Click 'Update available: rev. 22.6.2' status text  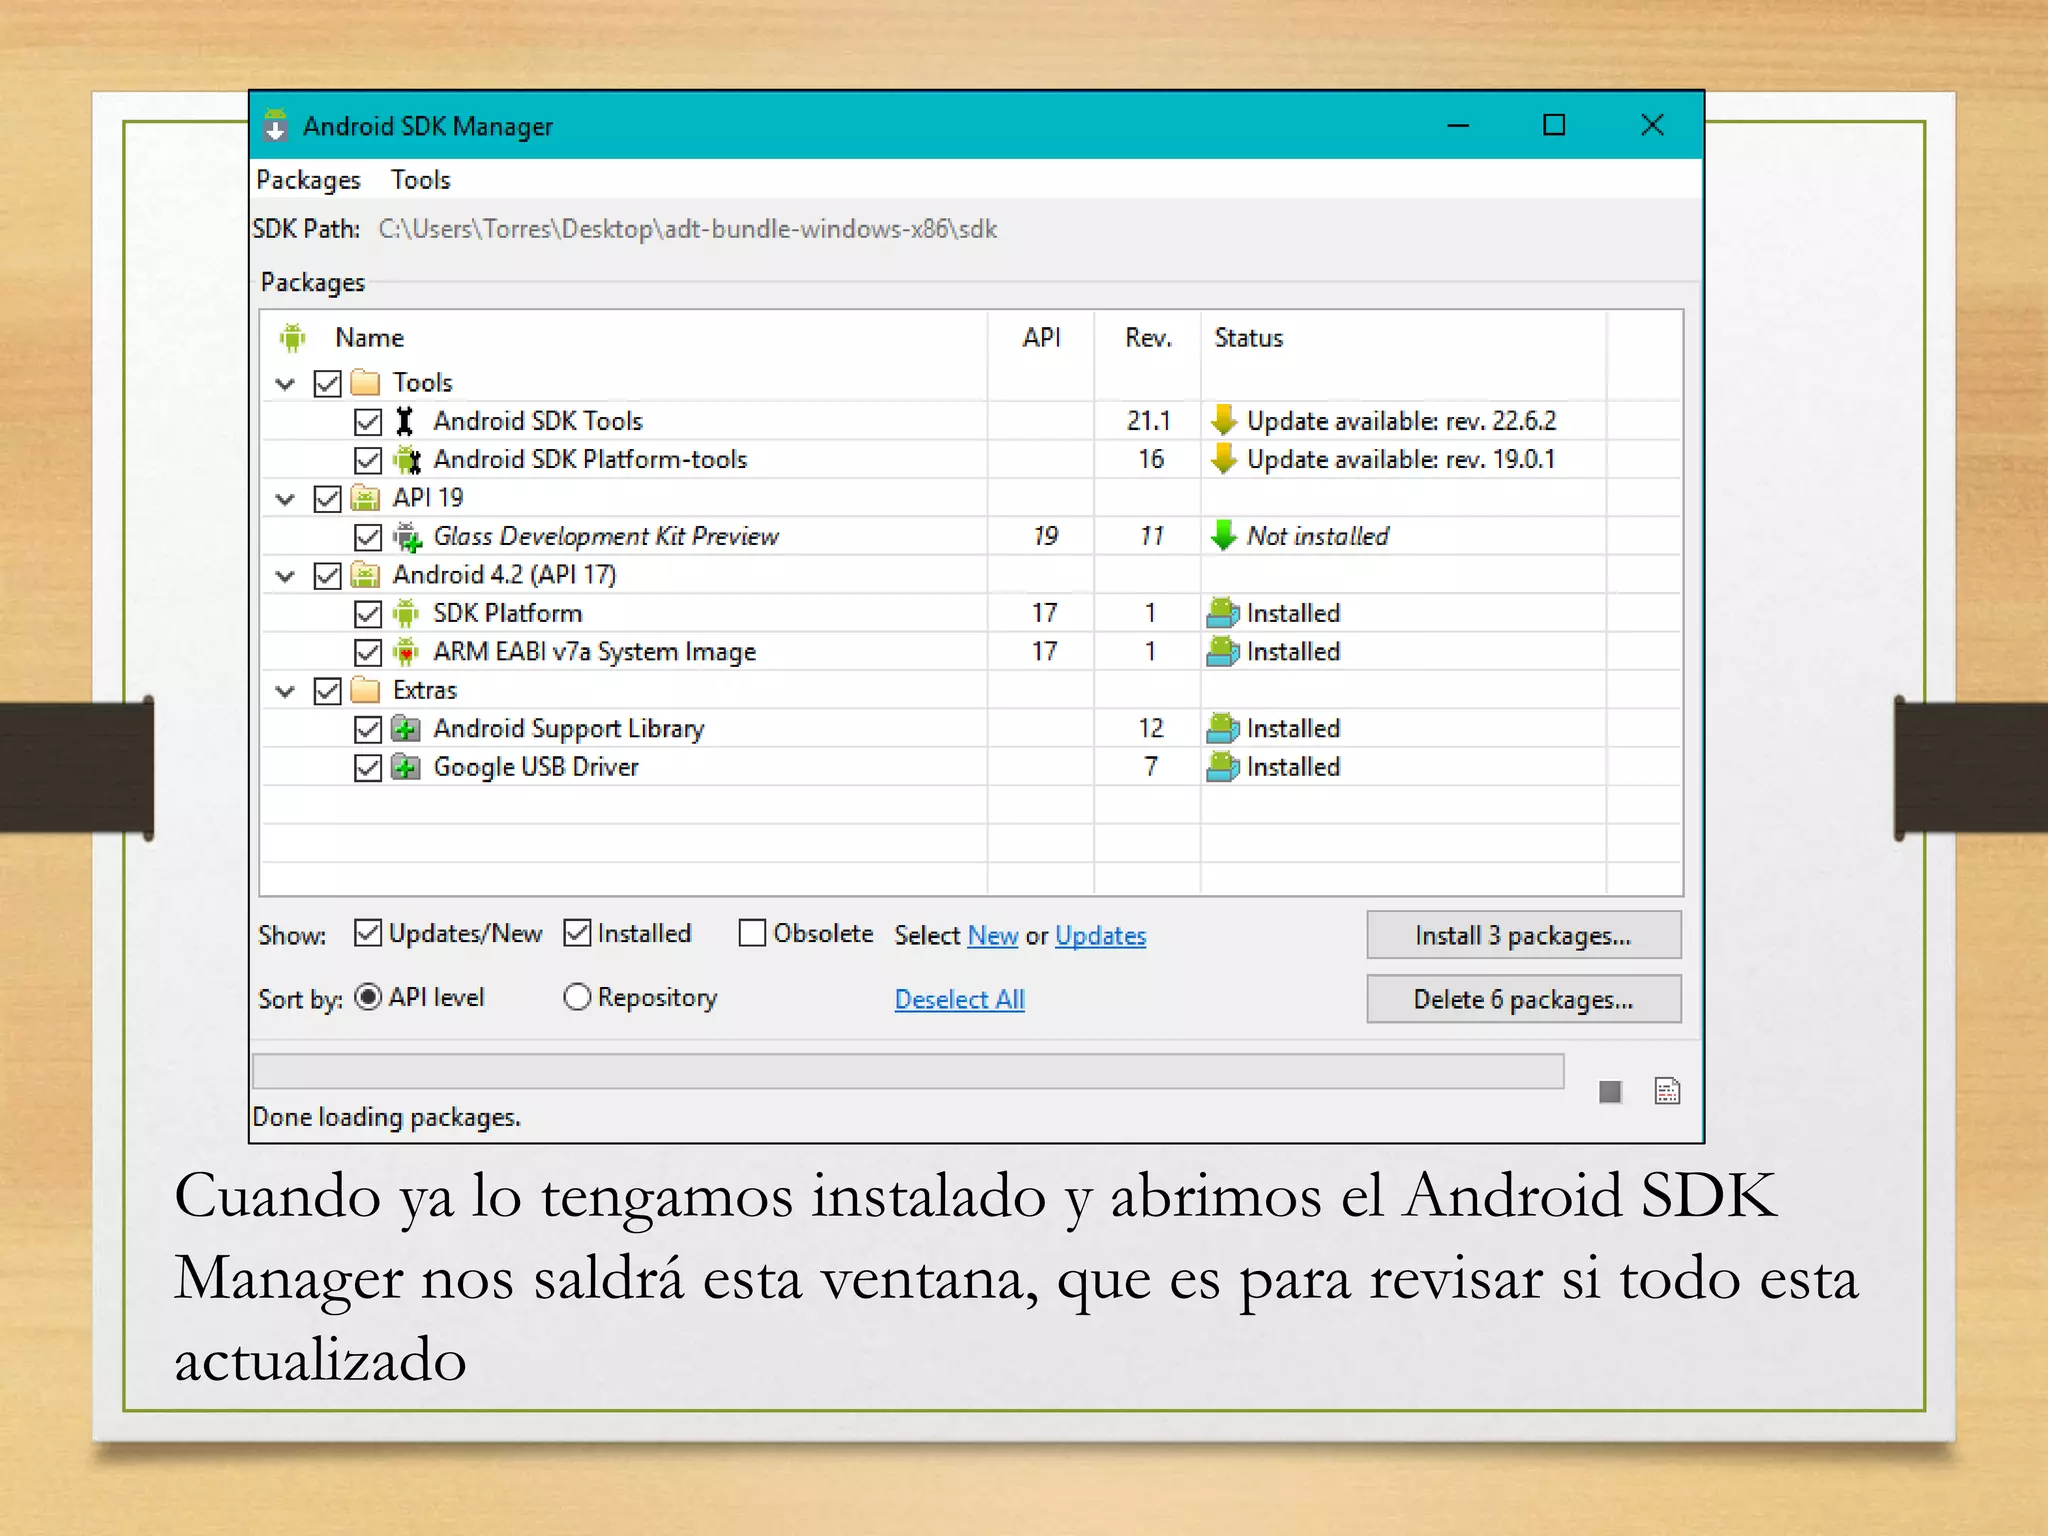[1401, 421]
